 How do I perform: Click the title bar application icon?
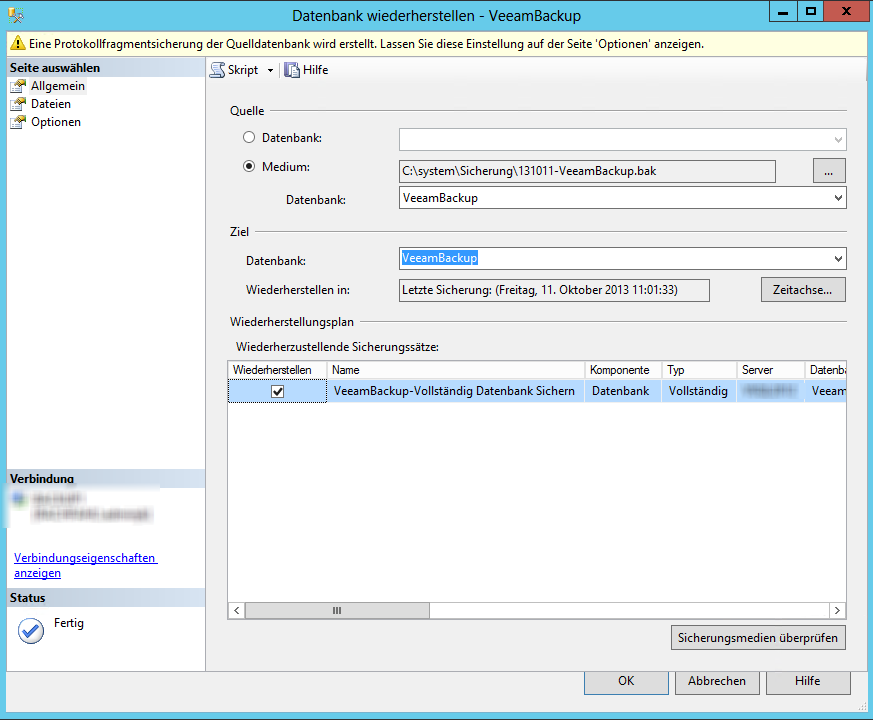click(16, 15)
